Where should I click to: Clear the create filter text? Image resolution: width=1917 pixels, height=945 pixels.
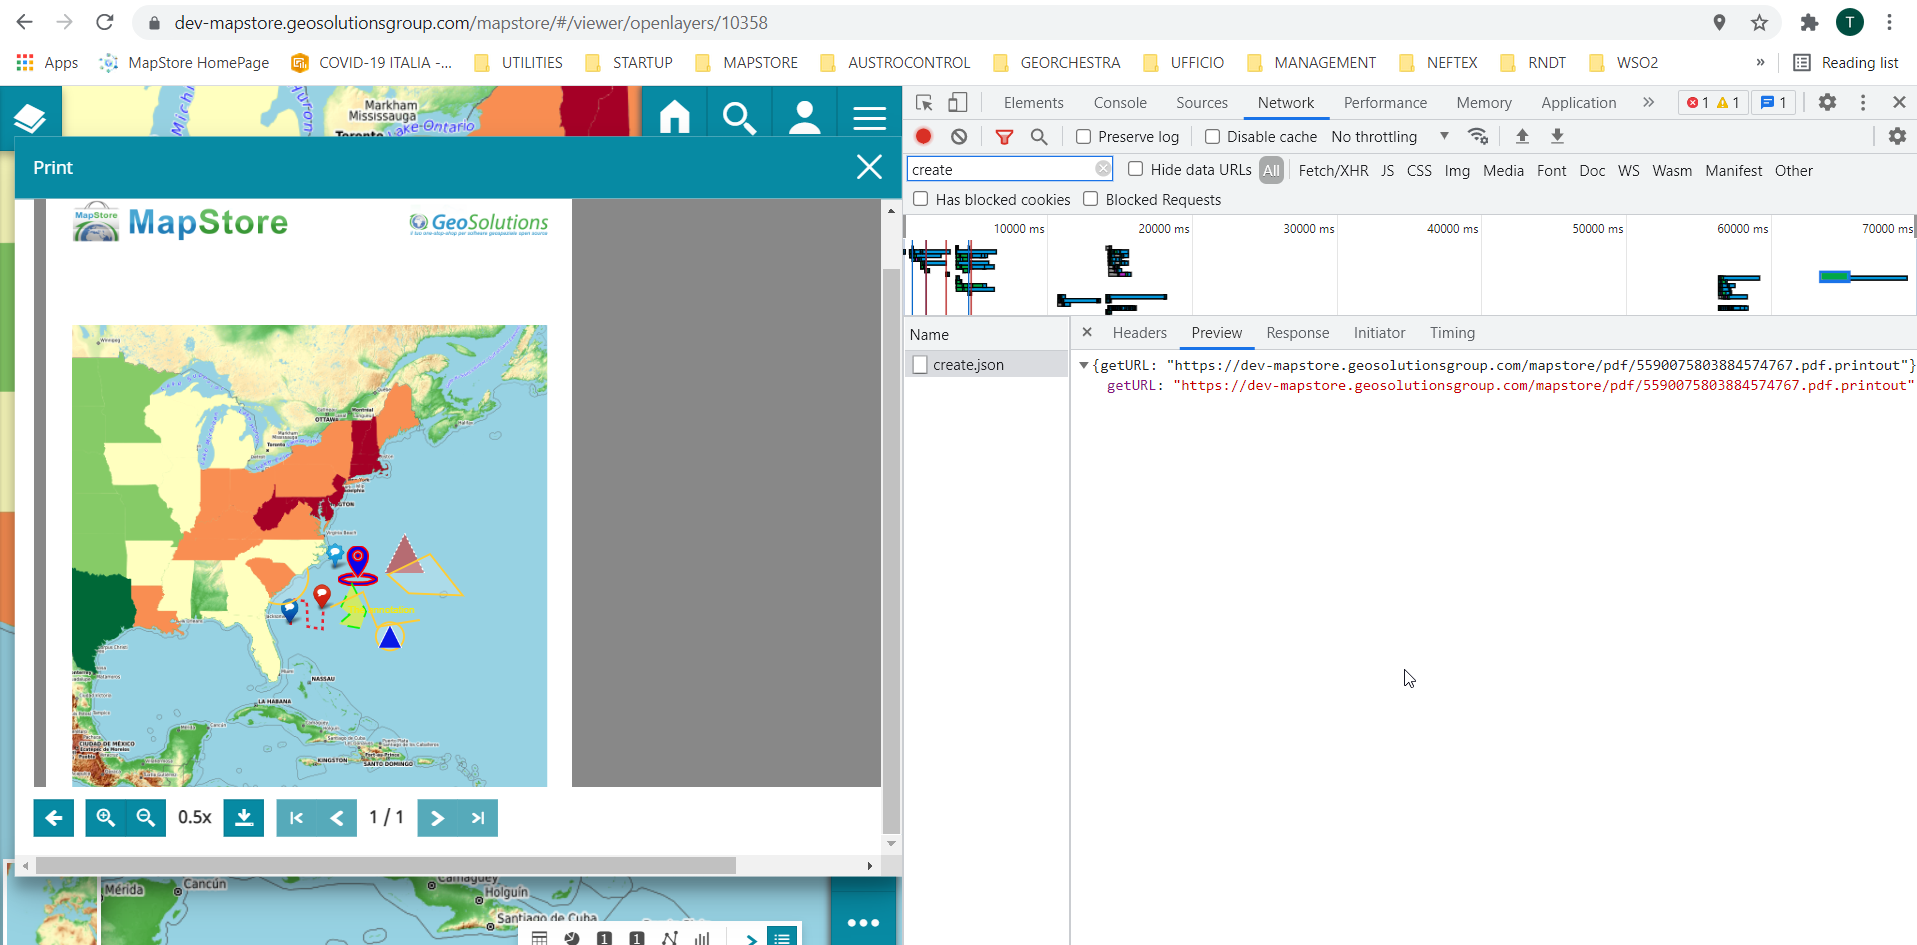(1103, 168)
